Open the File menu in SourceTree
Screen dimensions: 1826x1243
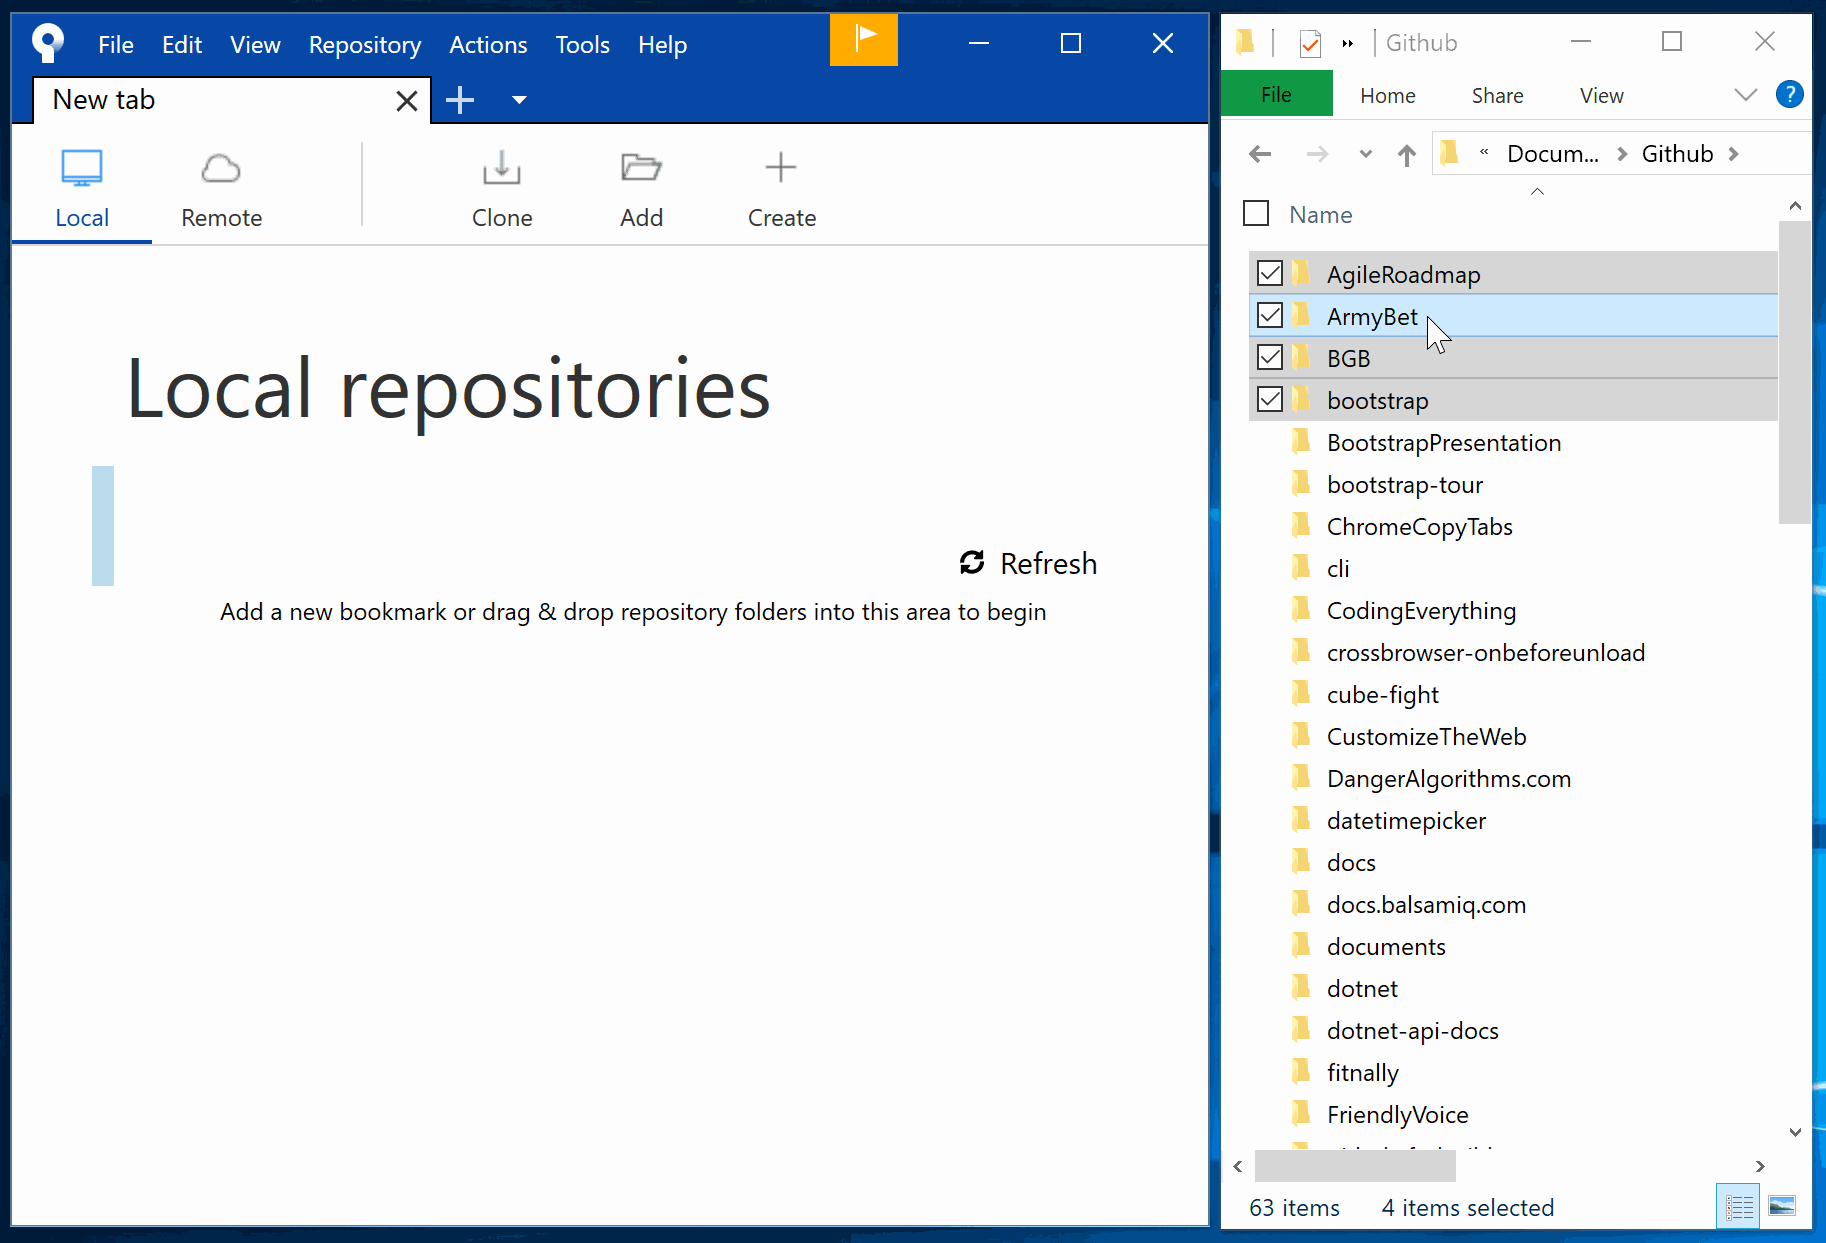(116, 45)
